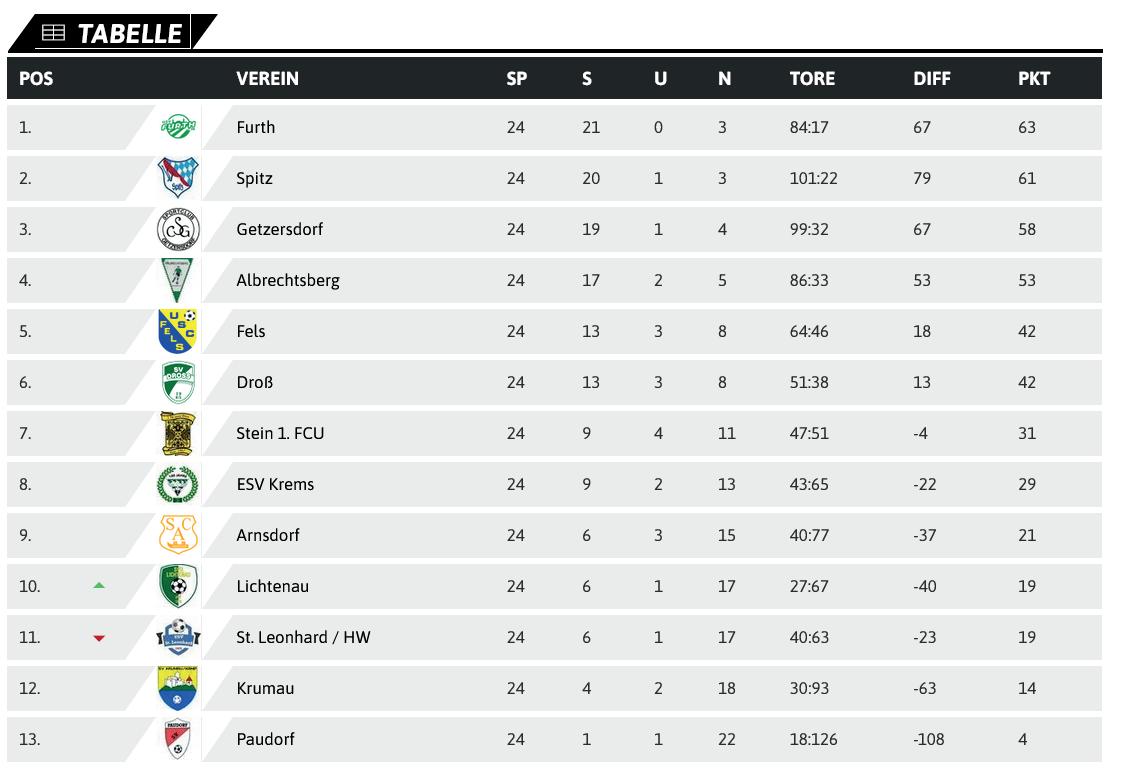1140x783 pixels.
Task: Click the Paudorf team name
Action: 265,739
